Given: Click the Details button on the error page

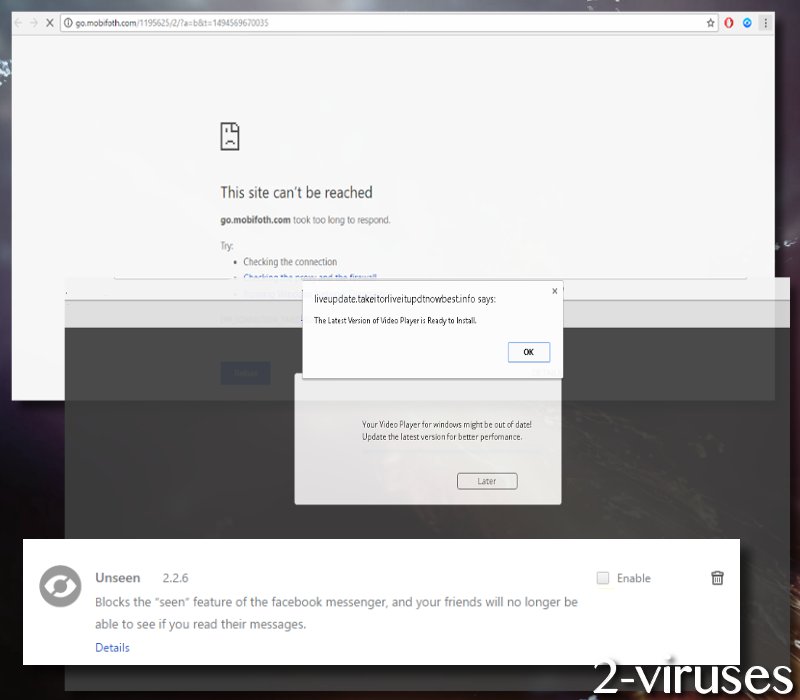Looking at the screenshot, I should pyautogui.click(x=246, y=373).
